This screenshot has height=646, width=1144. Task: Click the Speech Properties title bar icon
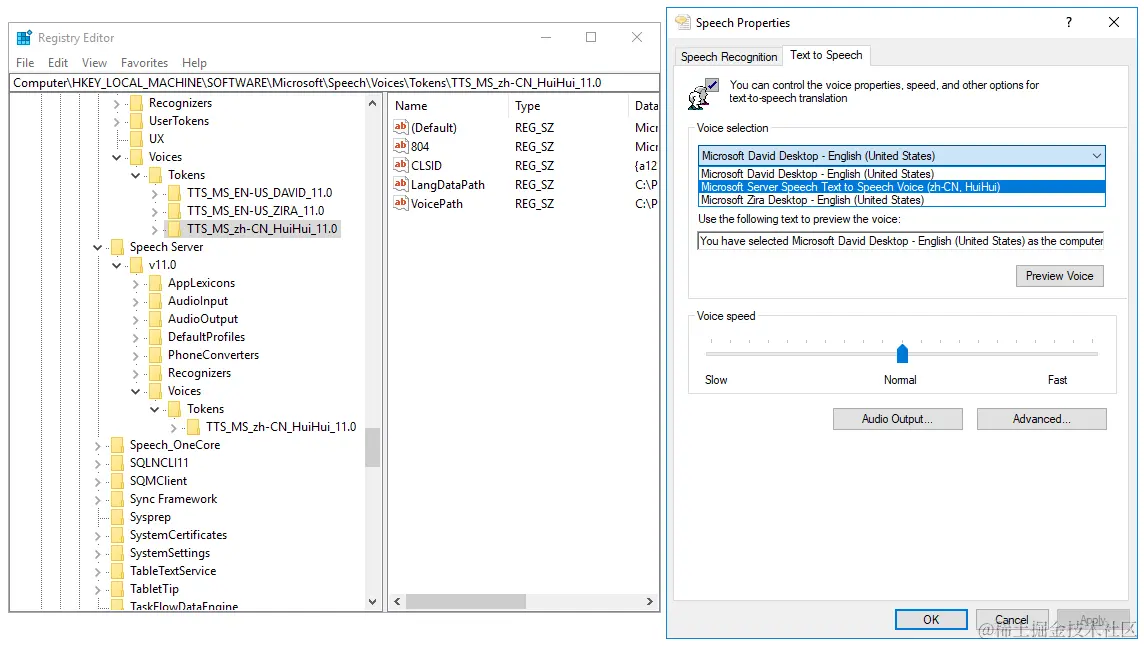[x=683, y=22]
